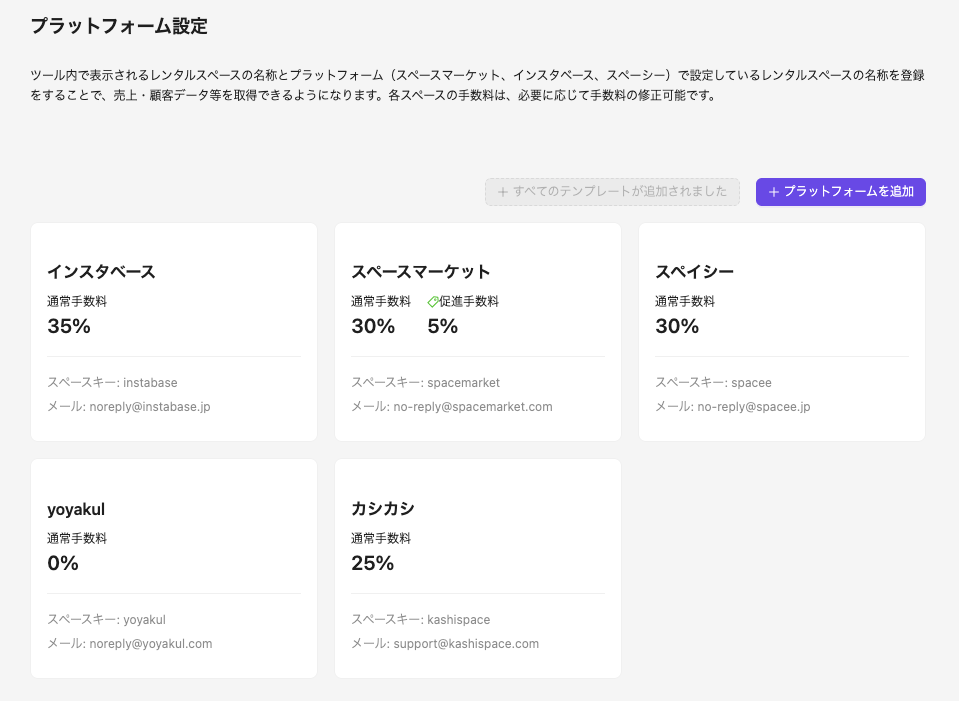Open the カシカシ platform card

(477, 568)
